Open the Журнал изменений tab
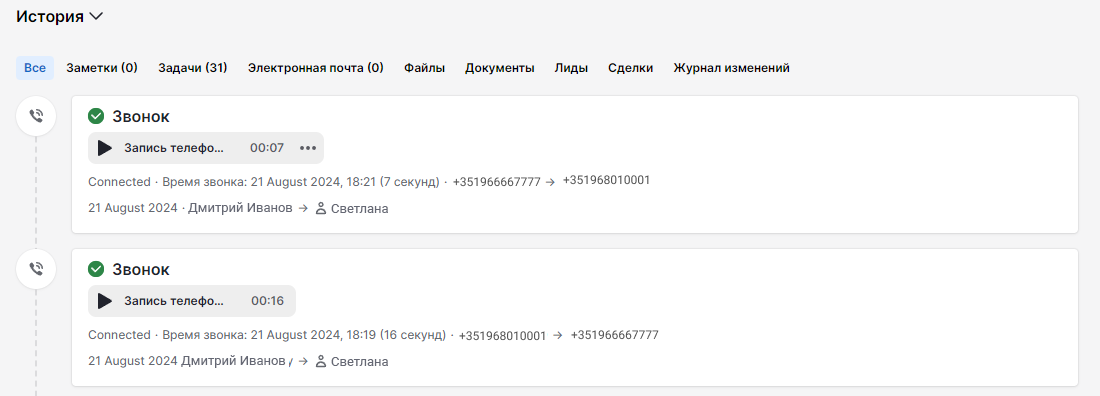This screenshot has width=1100, height=396. coord(732,68)
